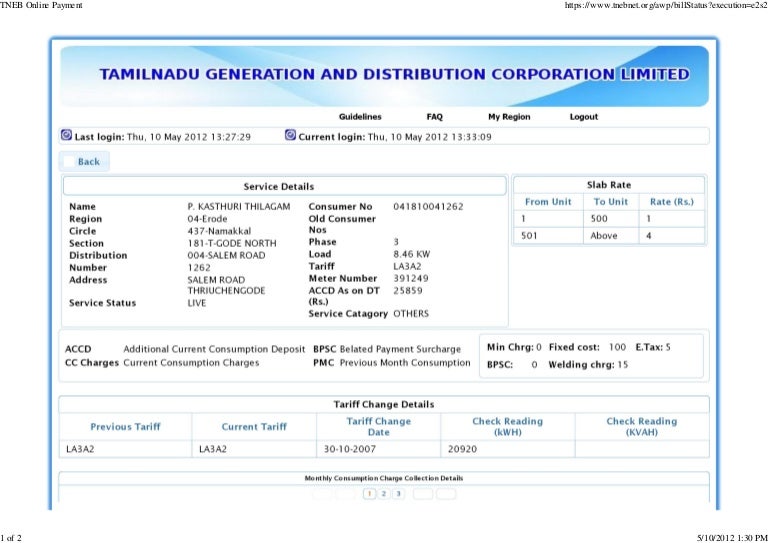Click the first page arrow in paginator
This screenshot has height=543, width=768.
(x=322, y=493)
